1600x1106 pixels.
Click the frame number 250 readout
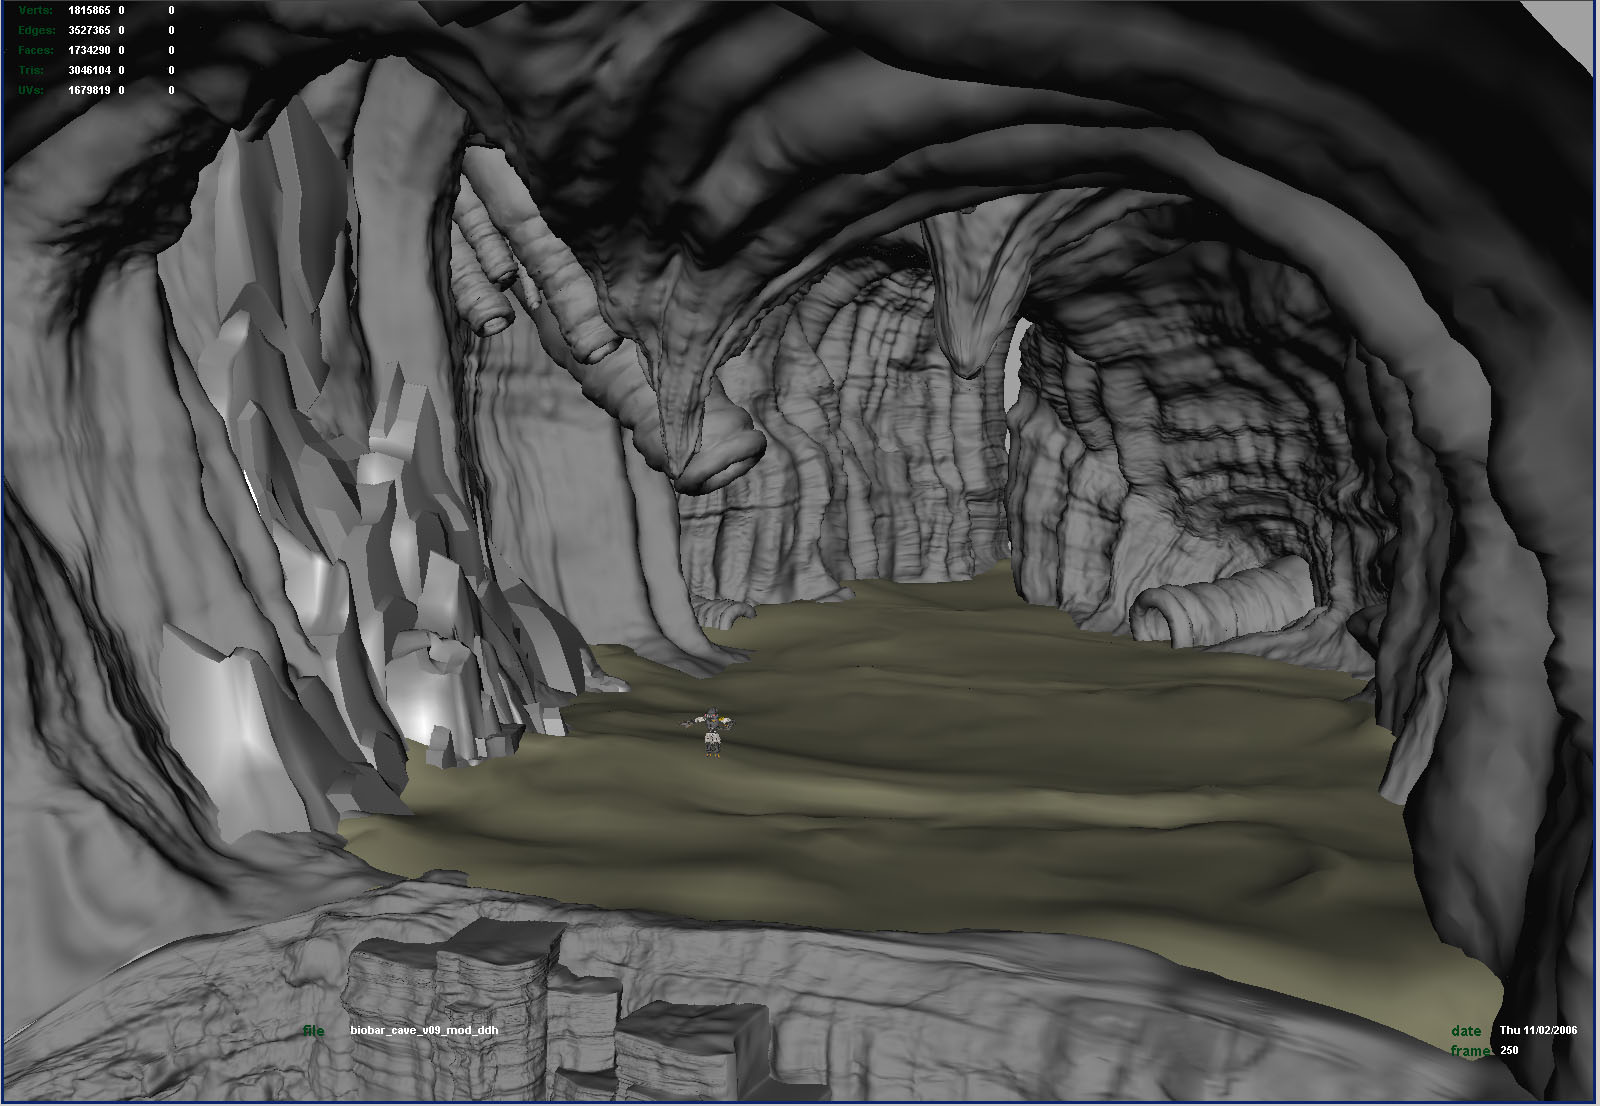point(1508,1050)
